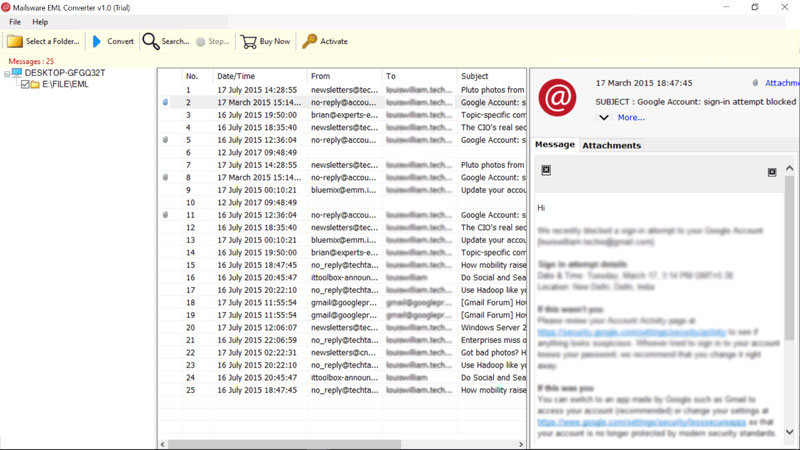Click the preview pane vertical scrollbar thumb

789,258
